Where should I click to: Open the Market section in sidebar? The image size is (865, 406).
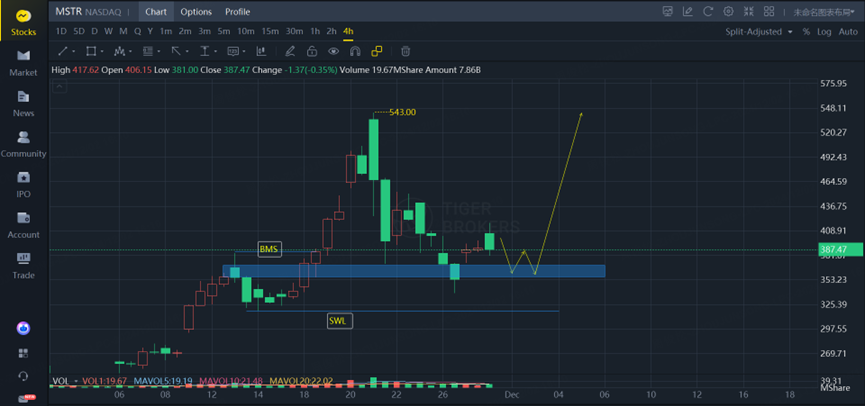point(23,63)
